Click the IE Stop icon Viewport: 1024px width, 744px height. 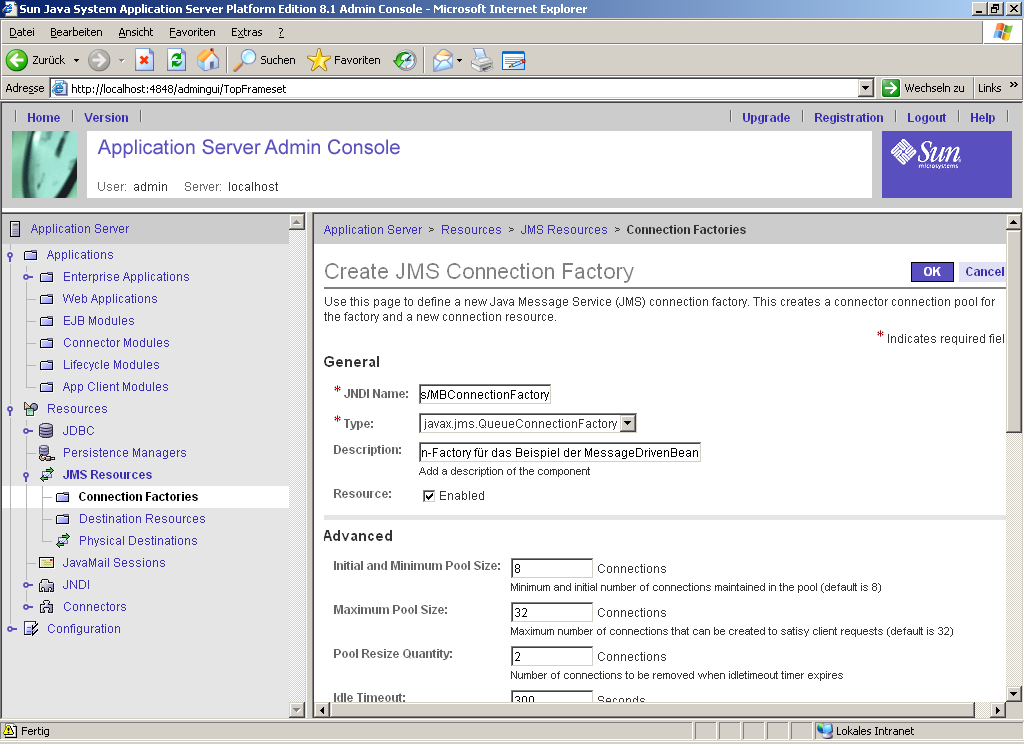click(144, 60)
